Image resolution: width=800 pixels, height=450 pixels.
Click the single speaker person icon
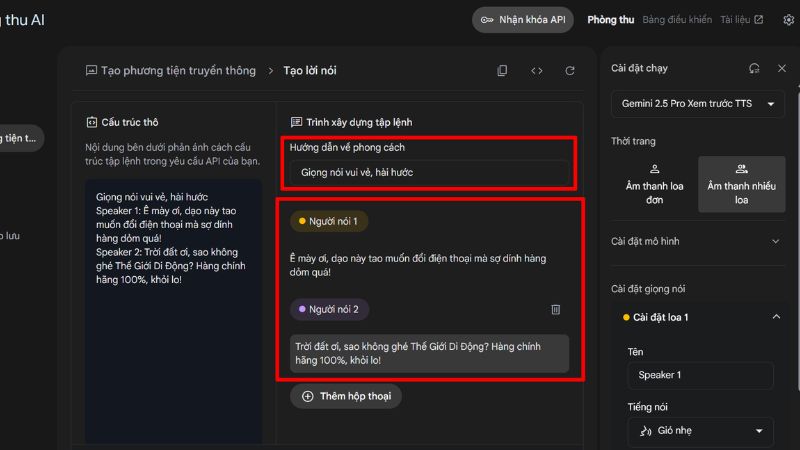[x=654, y=169]
